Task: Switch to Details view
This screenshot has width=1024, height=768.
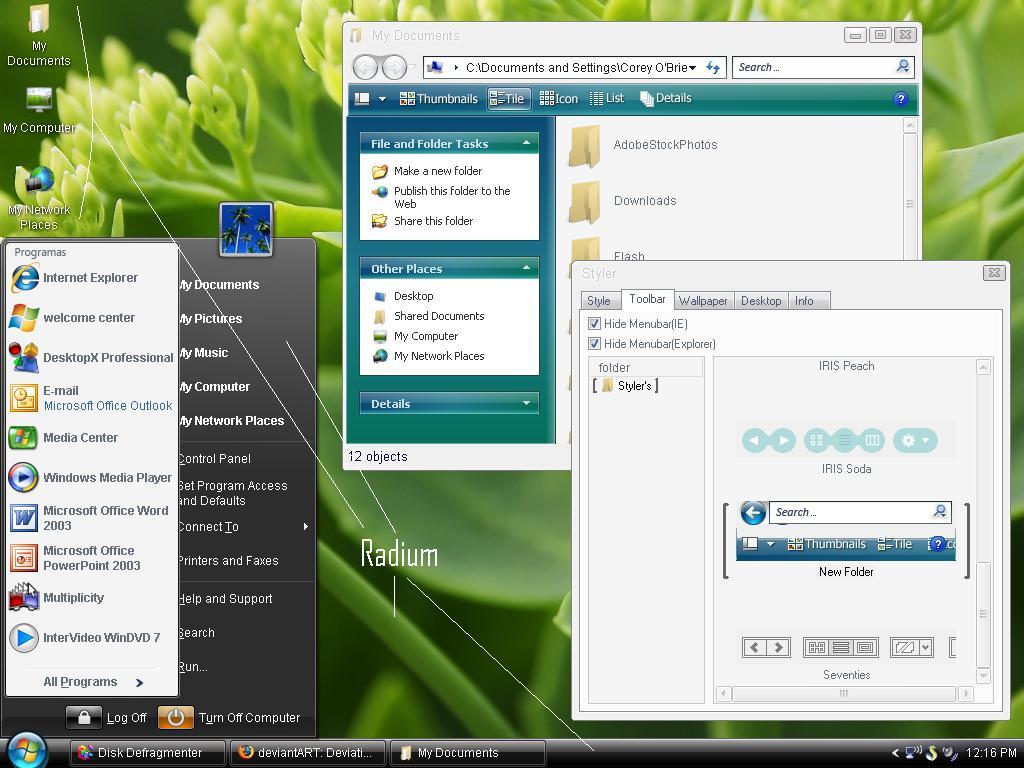Action: coord(665,99)
